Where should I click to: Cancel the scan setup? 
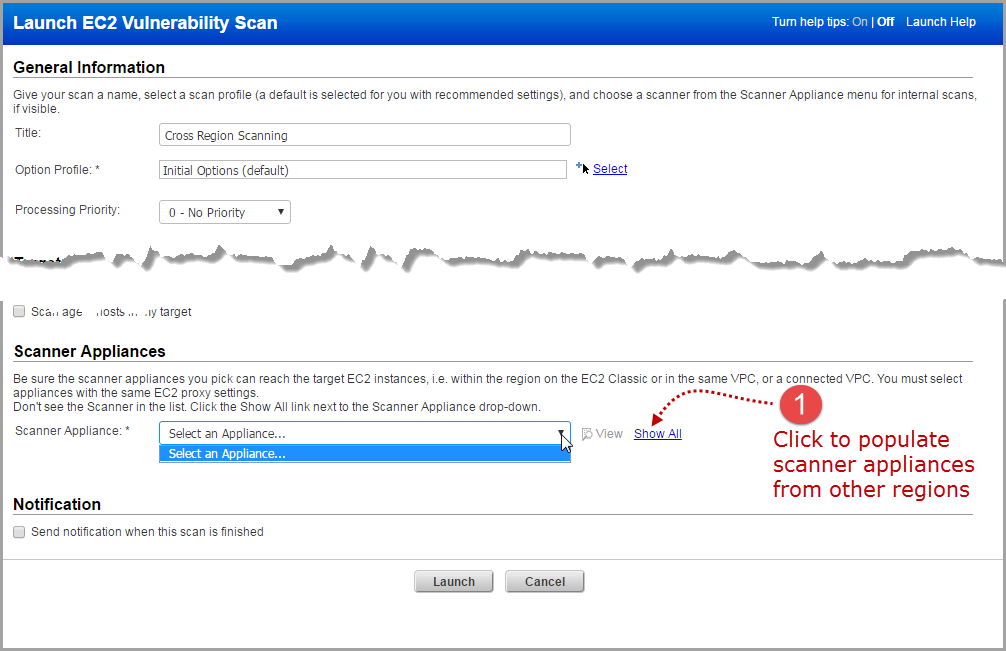(x=544, y=581)
